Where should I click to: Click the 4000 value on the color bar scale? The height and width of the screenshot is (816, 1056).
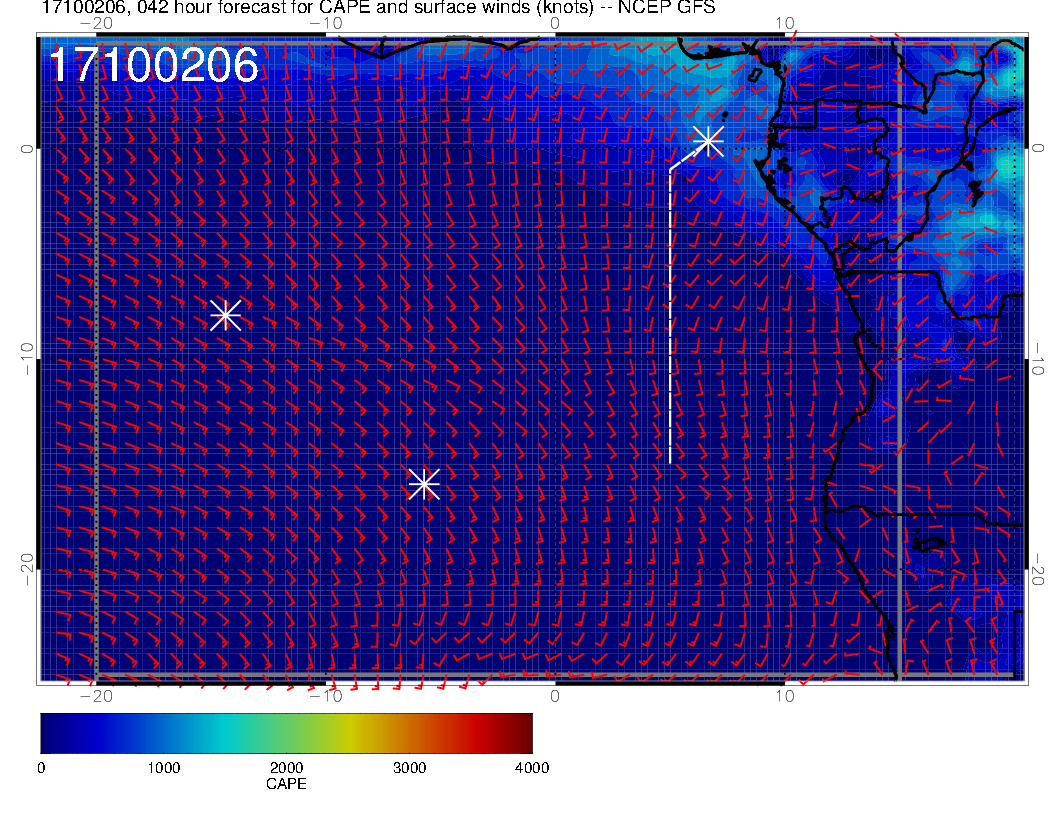click(532, 768)
